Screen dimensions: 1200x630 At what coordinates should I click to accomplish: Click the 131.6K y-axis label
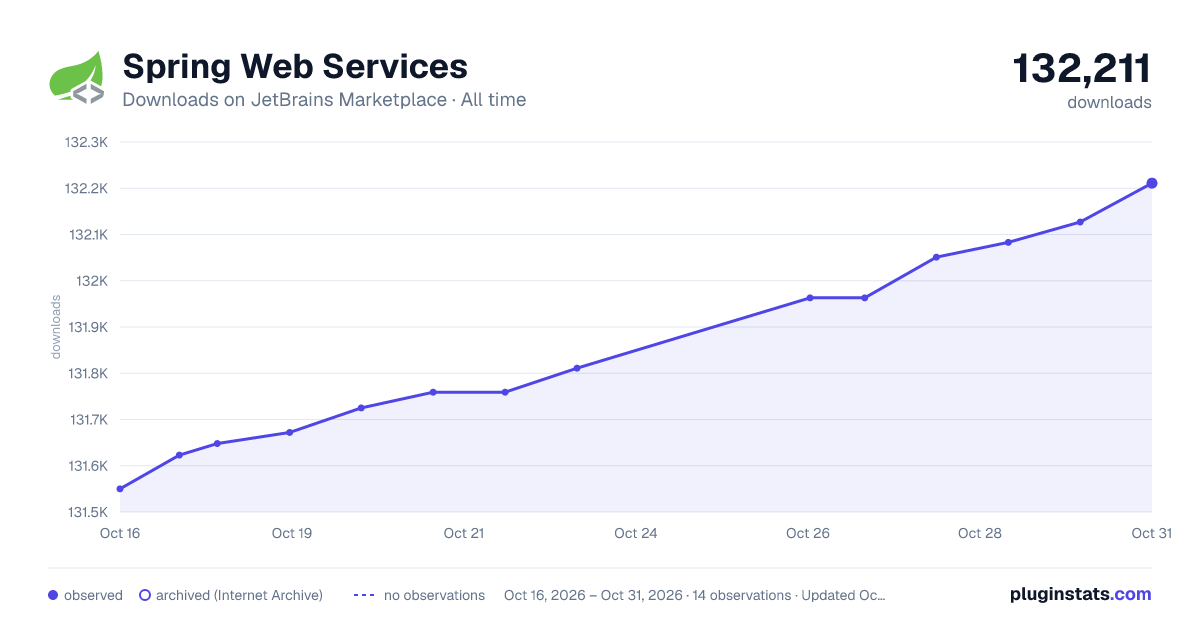click(x=87, y=466)
